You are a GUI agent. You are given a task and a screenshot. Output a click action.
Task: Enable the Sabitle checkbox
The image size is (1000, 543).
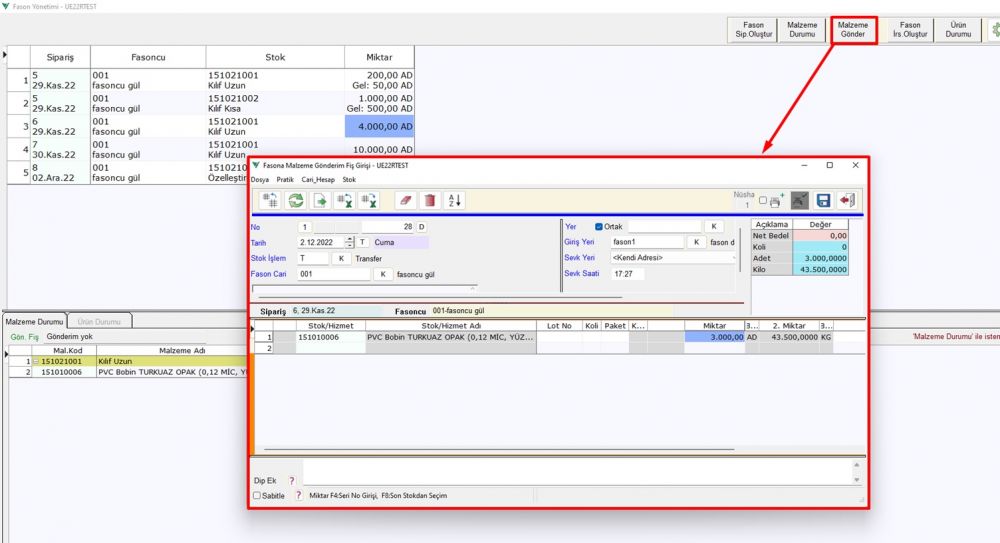click(x=257, y=495)
